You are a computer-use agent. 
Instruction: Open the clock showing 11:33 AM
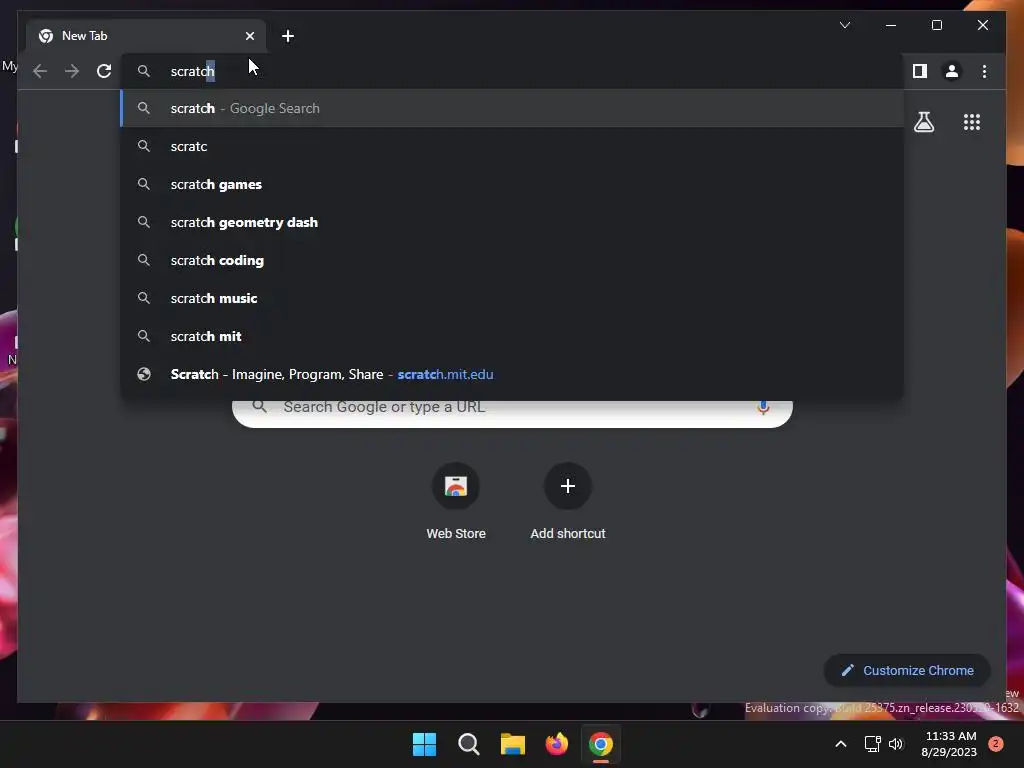949,744
